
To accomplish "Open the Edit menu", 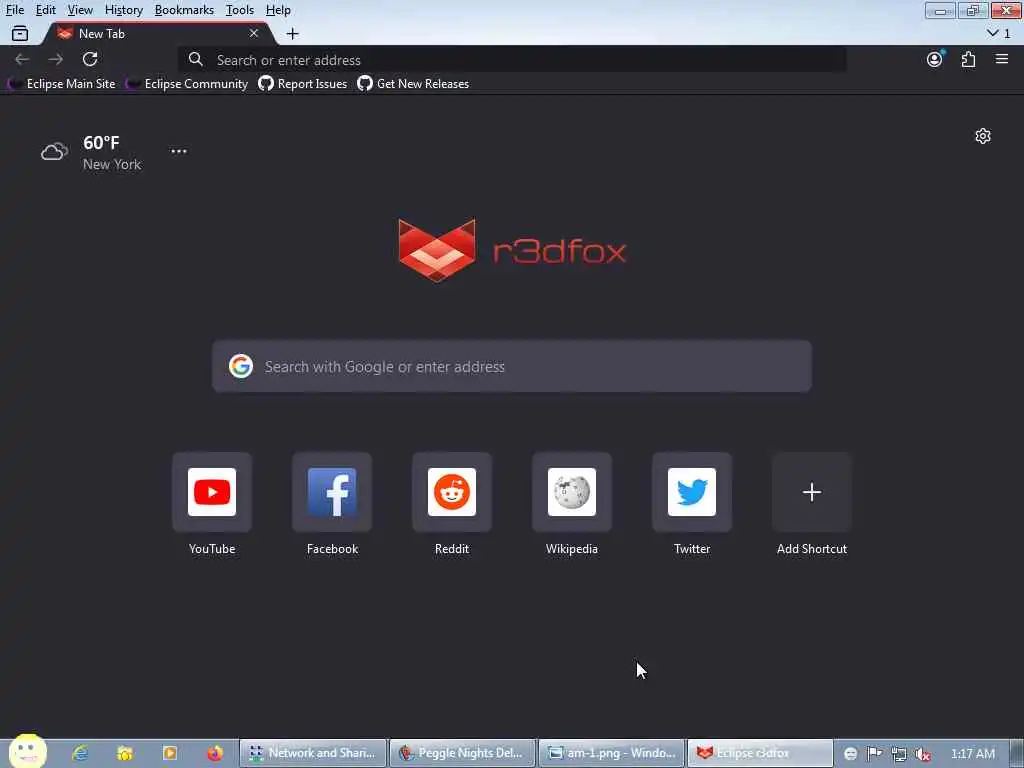I will [x=46, y=10].
